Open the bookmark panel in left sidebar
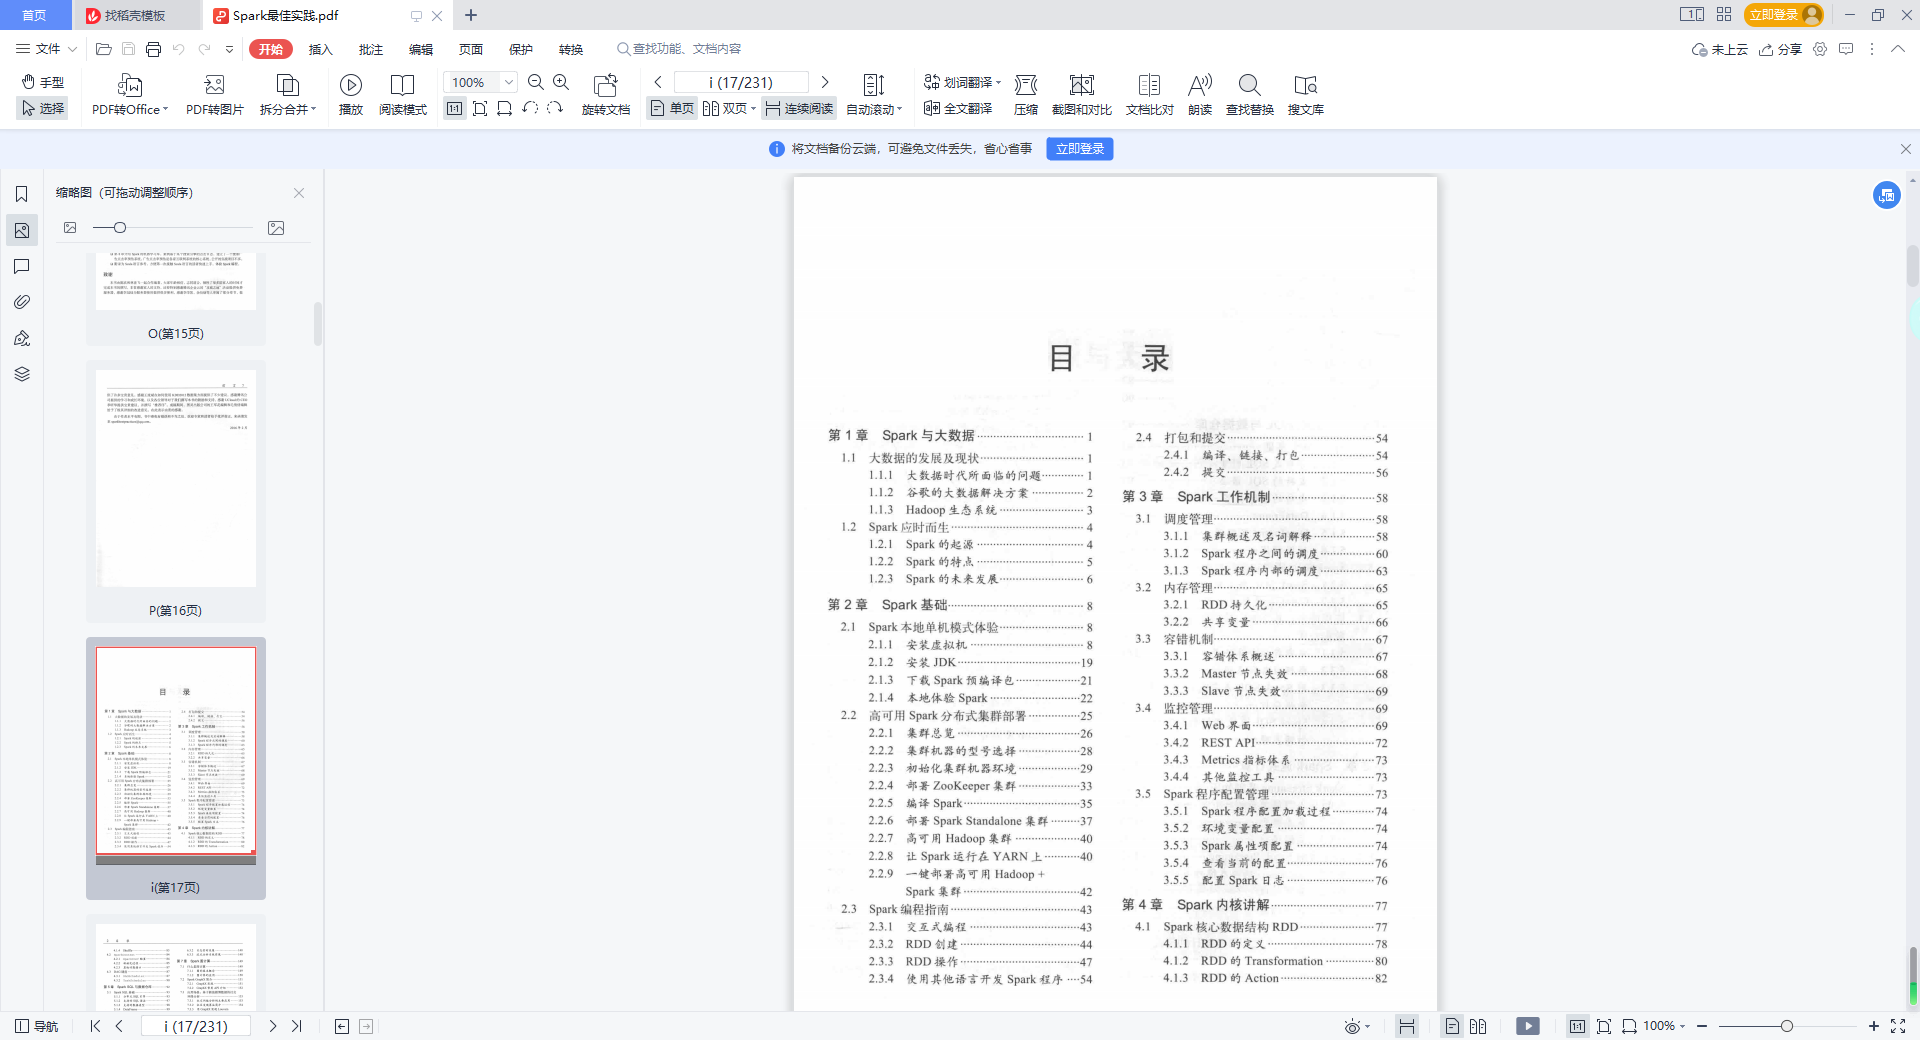Image resolution: width=1920 pixels, height=1040 pixels. (x=22, y=194)
